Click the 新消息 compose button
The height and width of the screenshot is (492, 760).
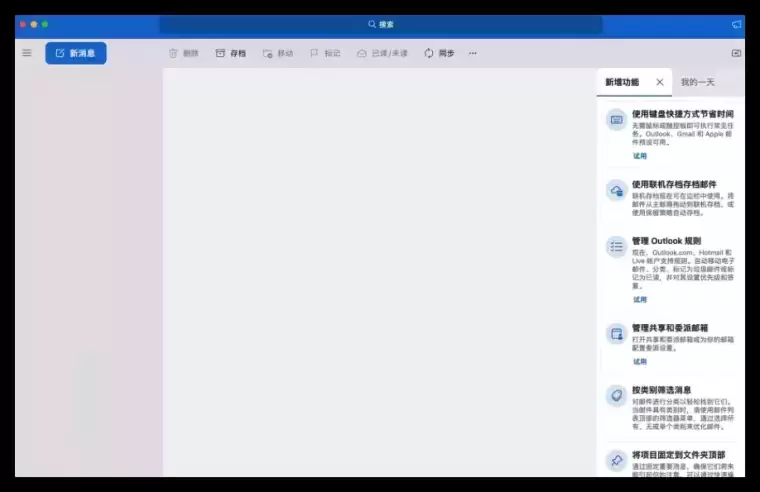[76, 53]
